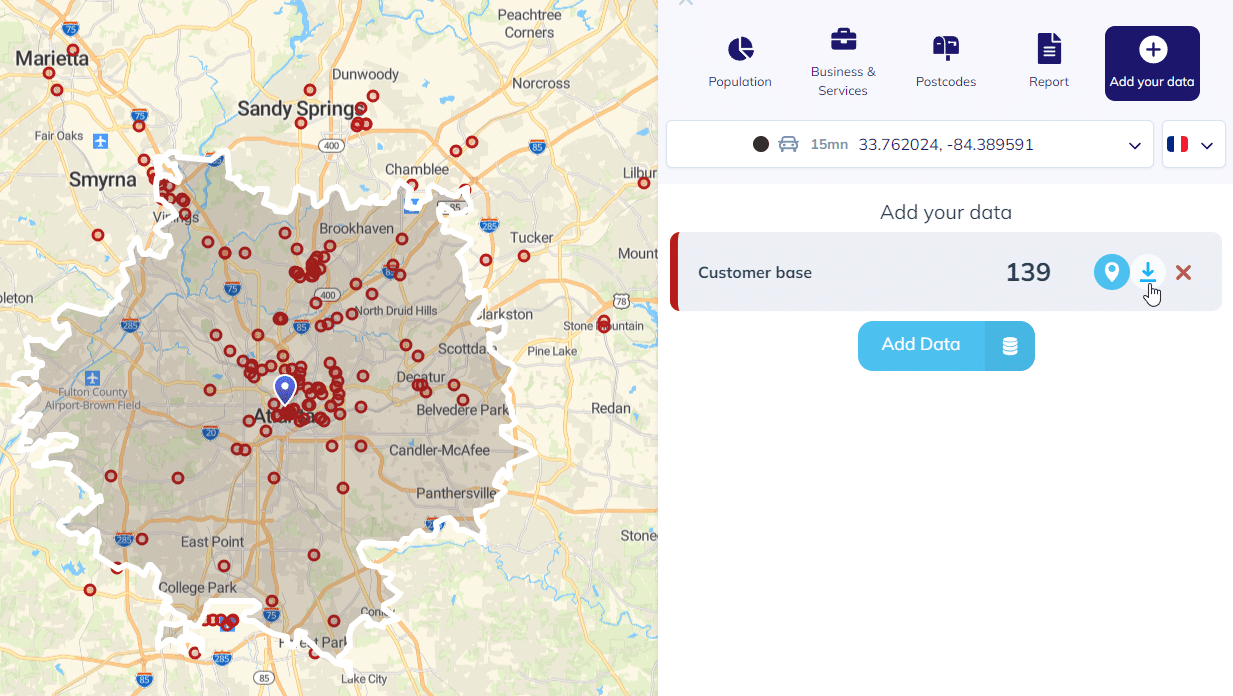Toggle Customer base pins visibility on map
Screen dimensions: 1233x696
coord(1111,271)
